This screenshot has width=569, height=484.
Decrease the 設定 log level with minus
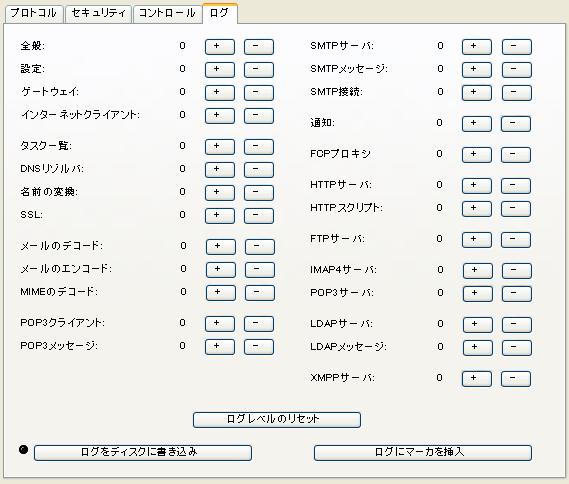258,70
